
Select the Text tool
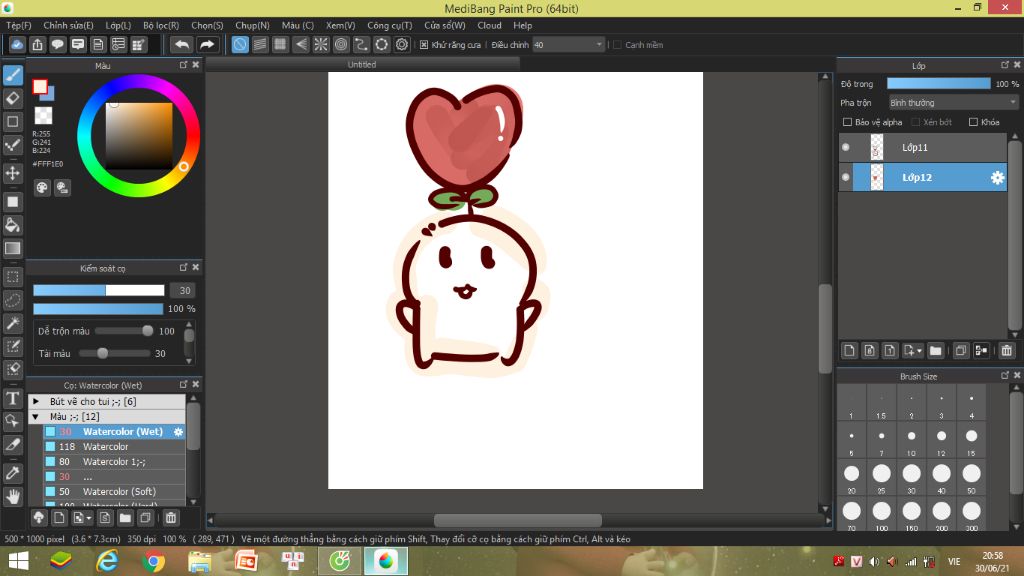(13, 398)
